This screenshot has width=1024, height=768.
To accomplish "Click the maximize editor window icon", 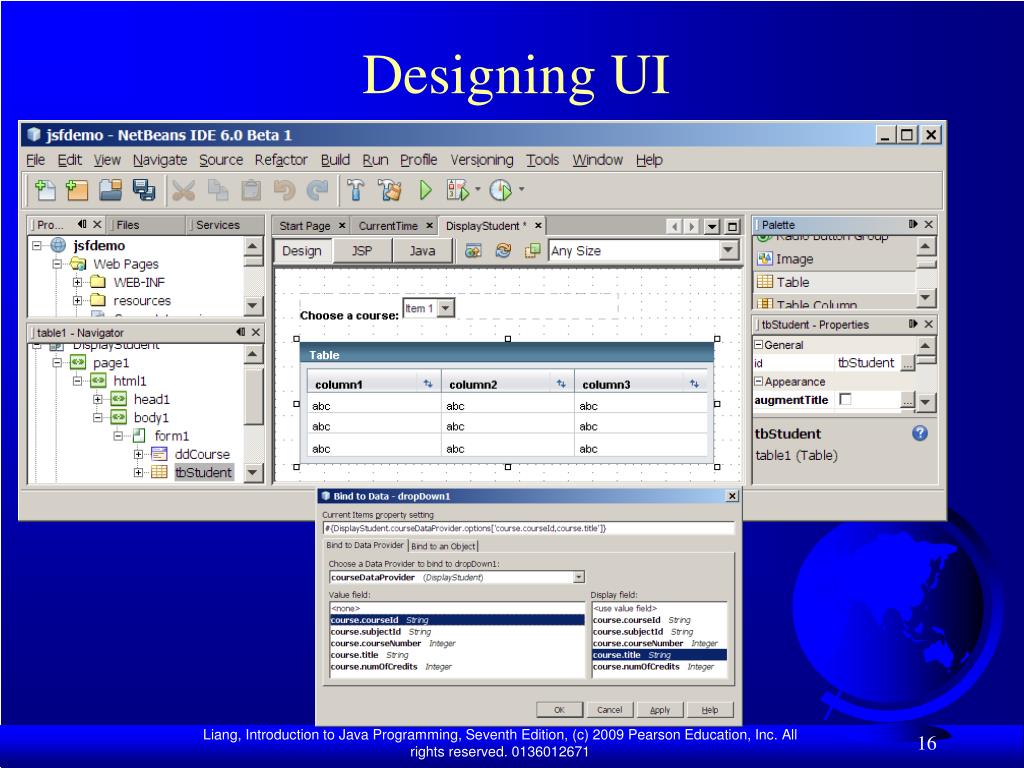I will click(733, 227).
